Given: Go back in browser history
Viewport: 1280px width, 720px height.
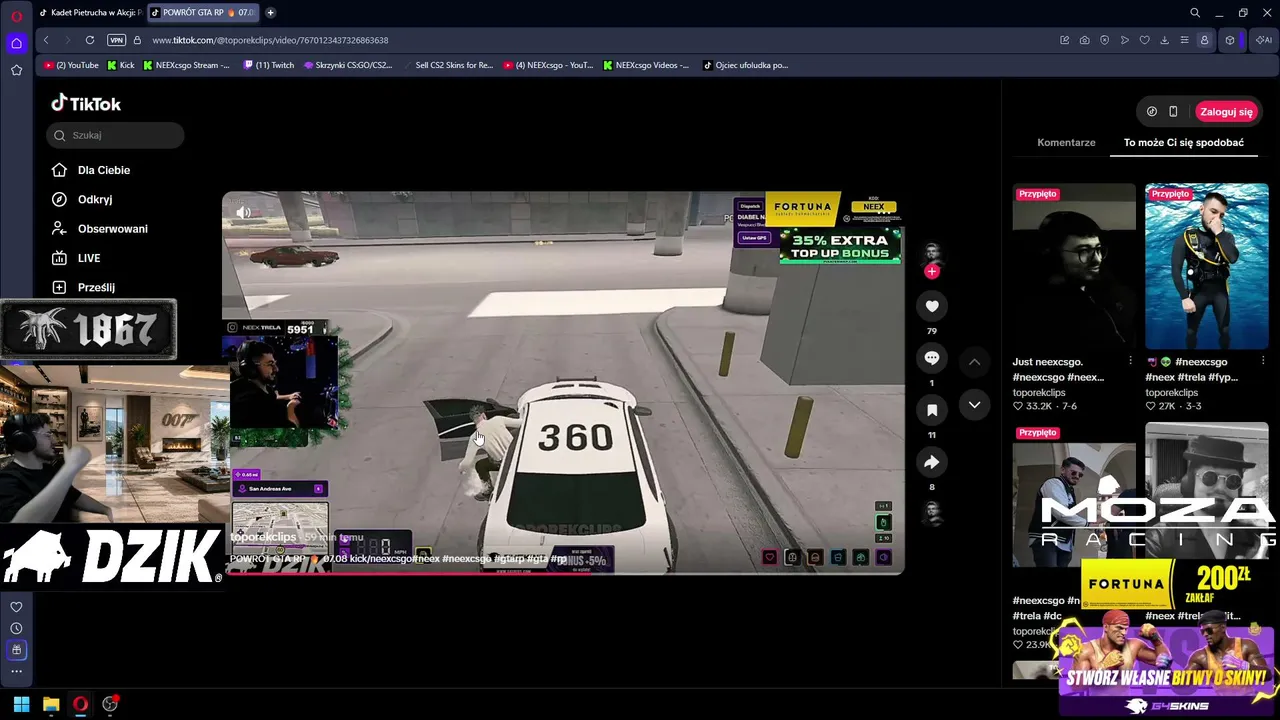Looking at the screenshot, I should (46, 40).
